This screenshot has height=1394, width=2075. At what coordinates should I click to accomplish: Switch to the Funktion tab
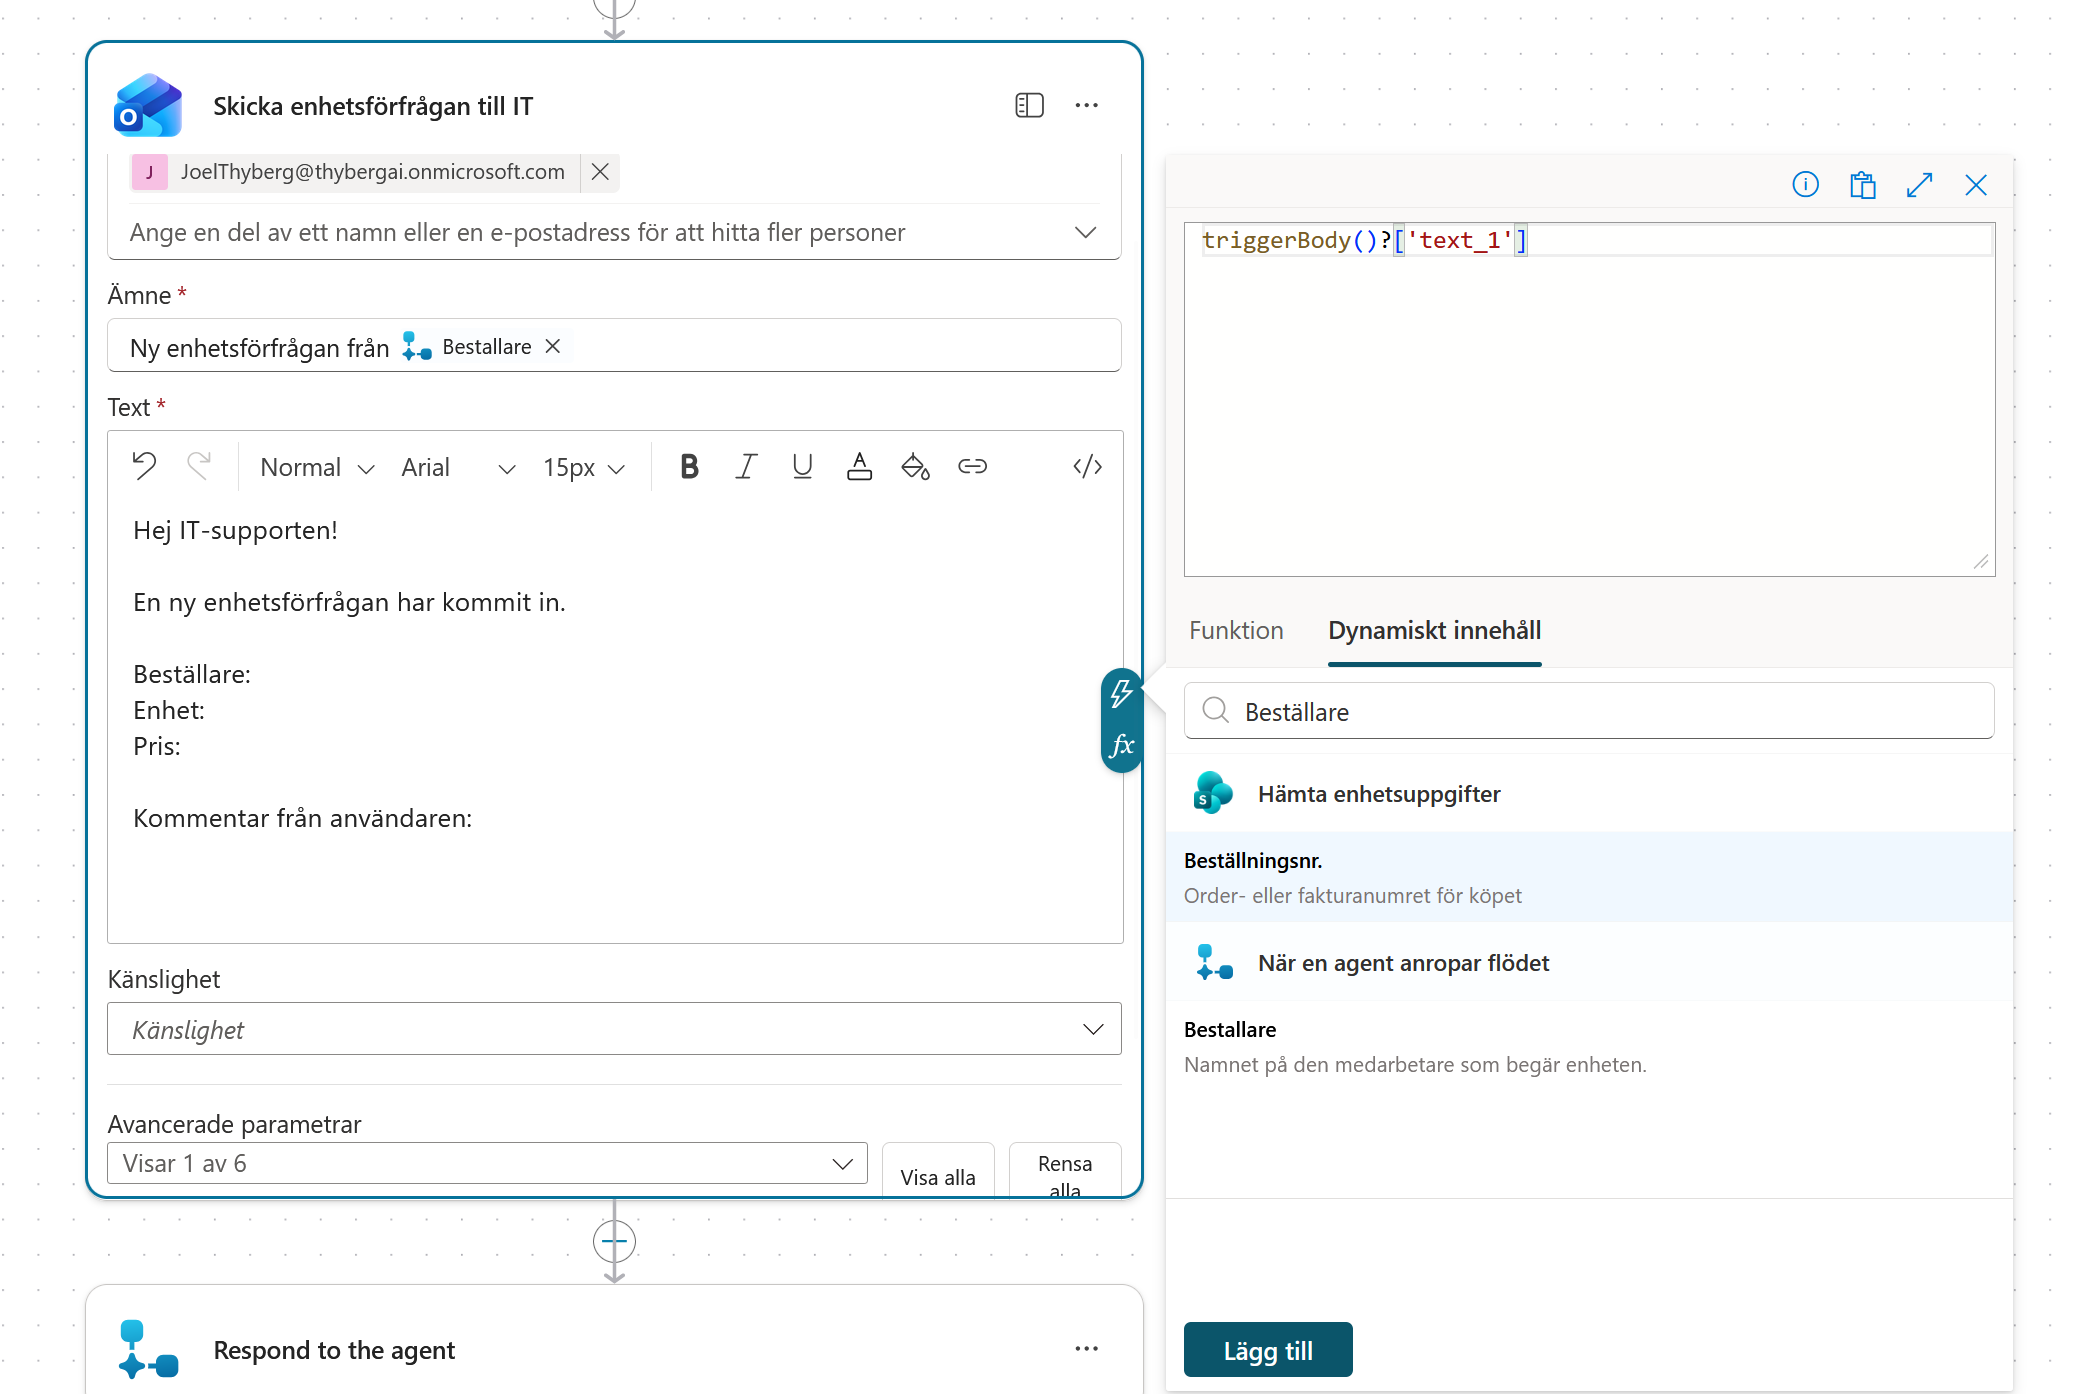point(1236,630)
